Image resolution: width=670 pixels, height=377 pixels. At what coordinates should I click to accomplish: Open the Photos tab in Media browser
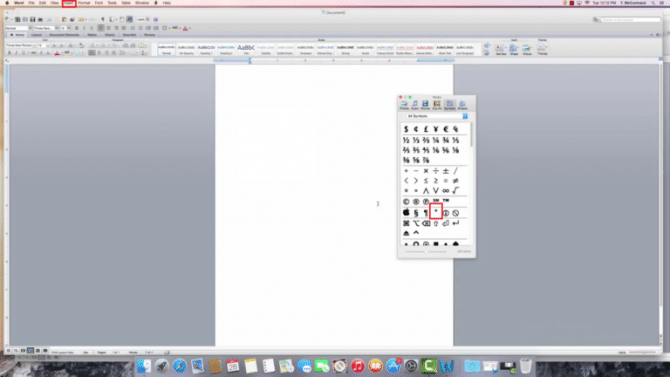404,105
